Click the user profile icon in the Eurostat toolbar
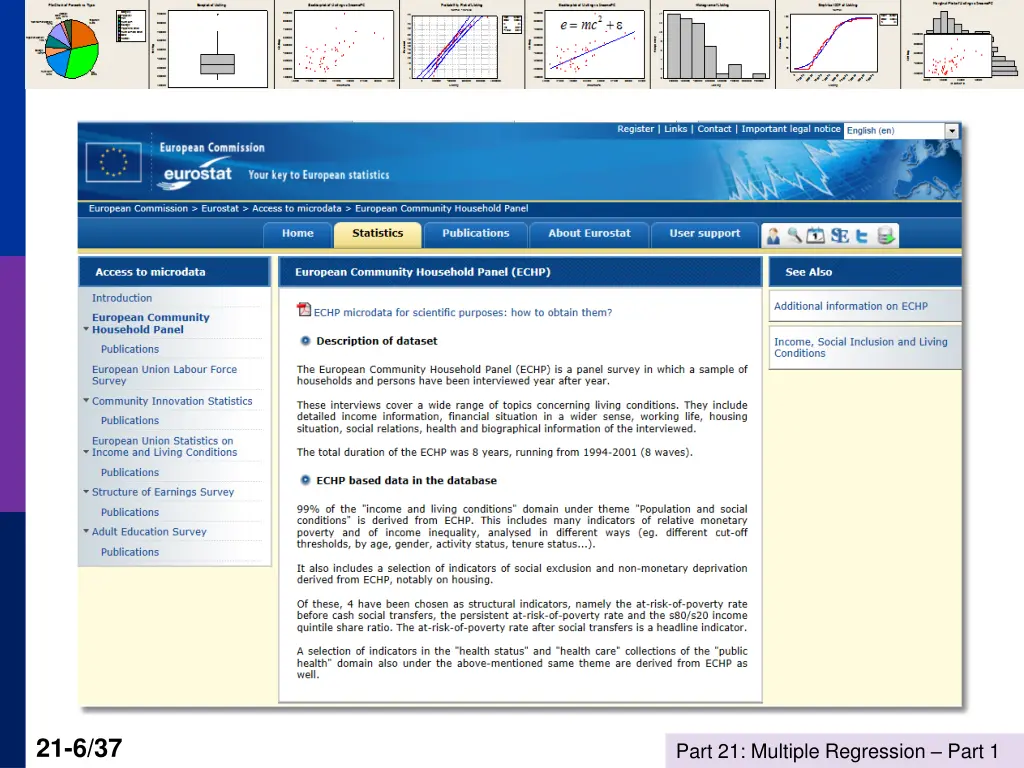The width and height of the screenshot is (1024, 768). (773, 236)
